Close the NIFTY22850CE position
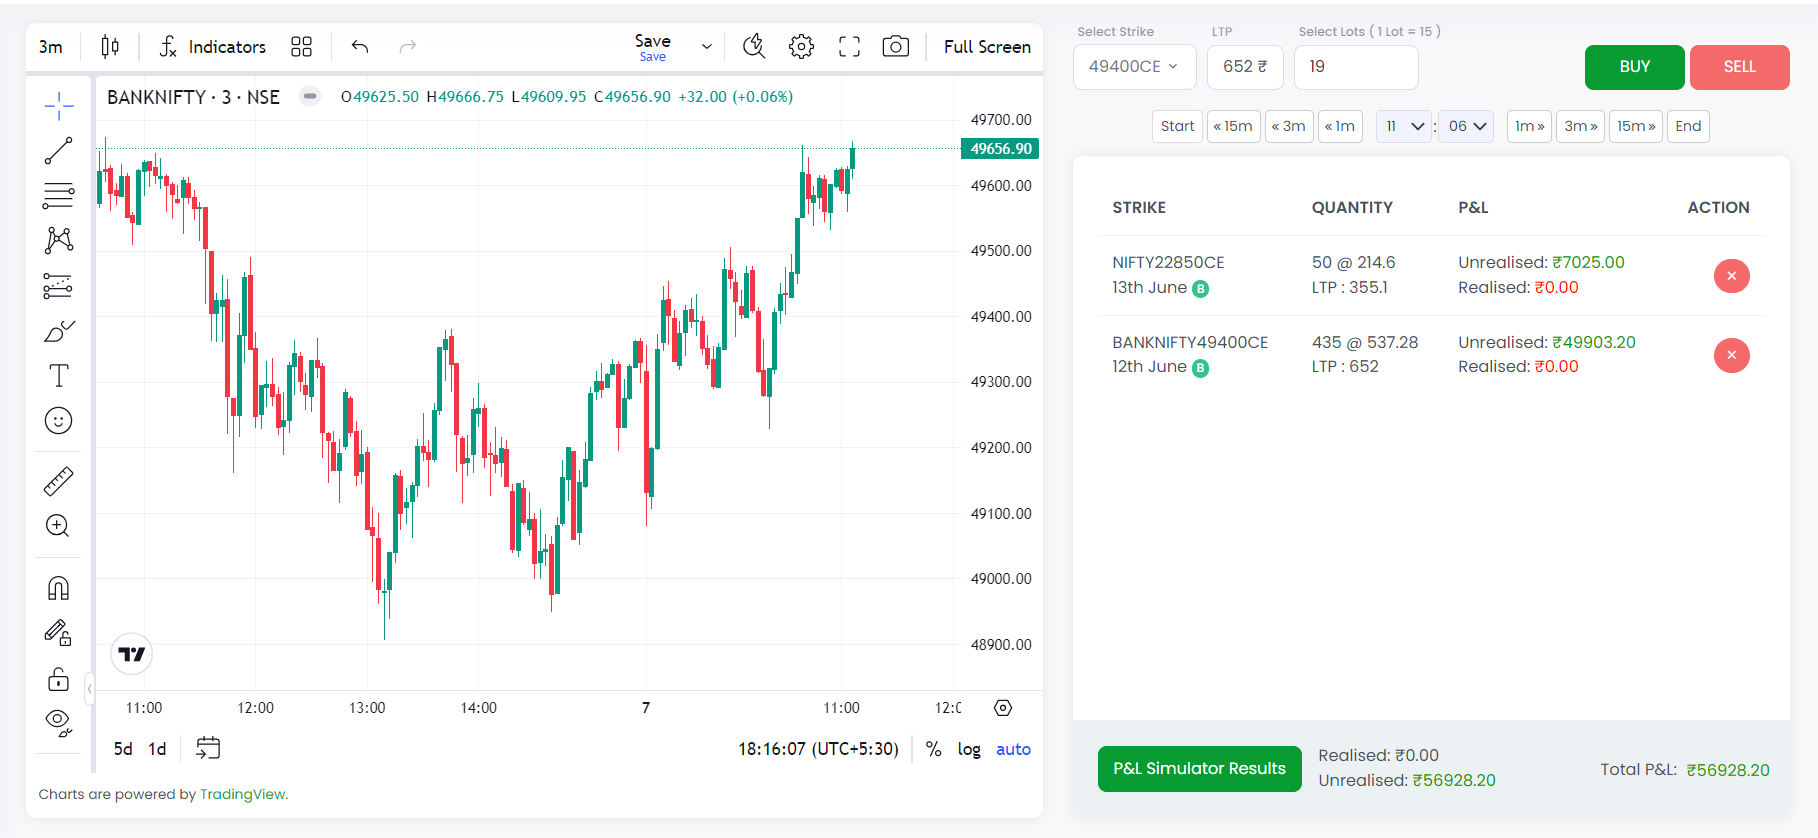This screenshot has width=1818, height=838. point(1731,276)
